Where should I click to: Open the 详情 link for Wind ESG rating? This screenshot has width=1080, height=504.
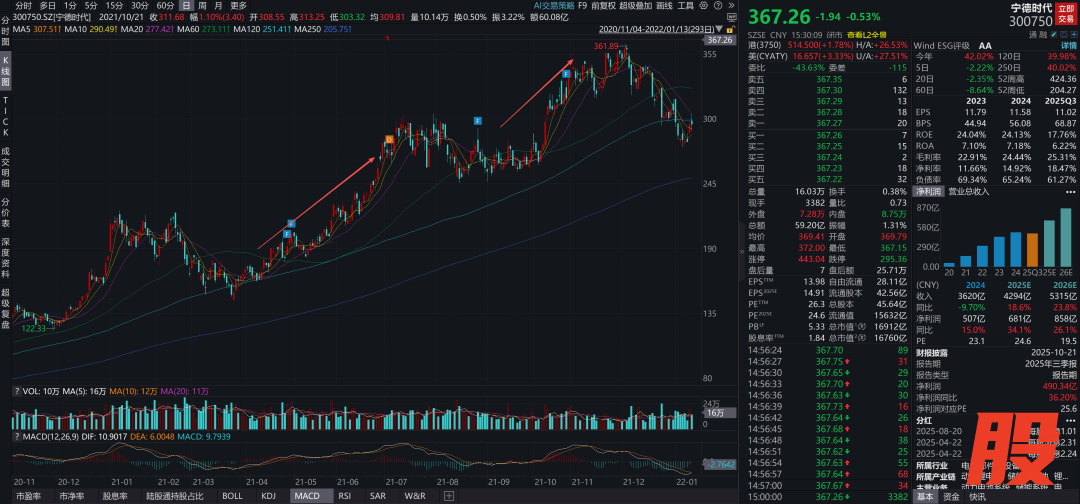[1064, 45]
